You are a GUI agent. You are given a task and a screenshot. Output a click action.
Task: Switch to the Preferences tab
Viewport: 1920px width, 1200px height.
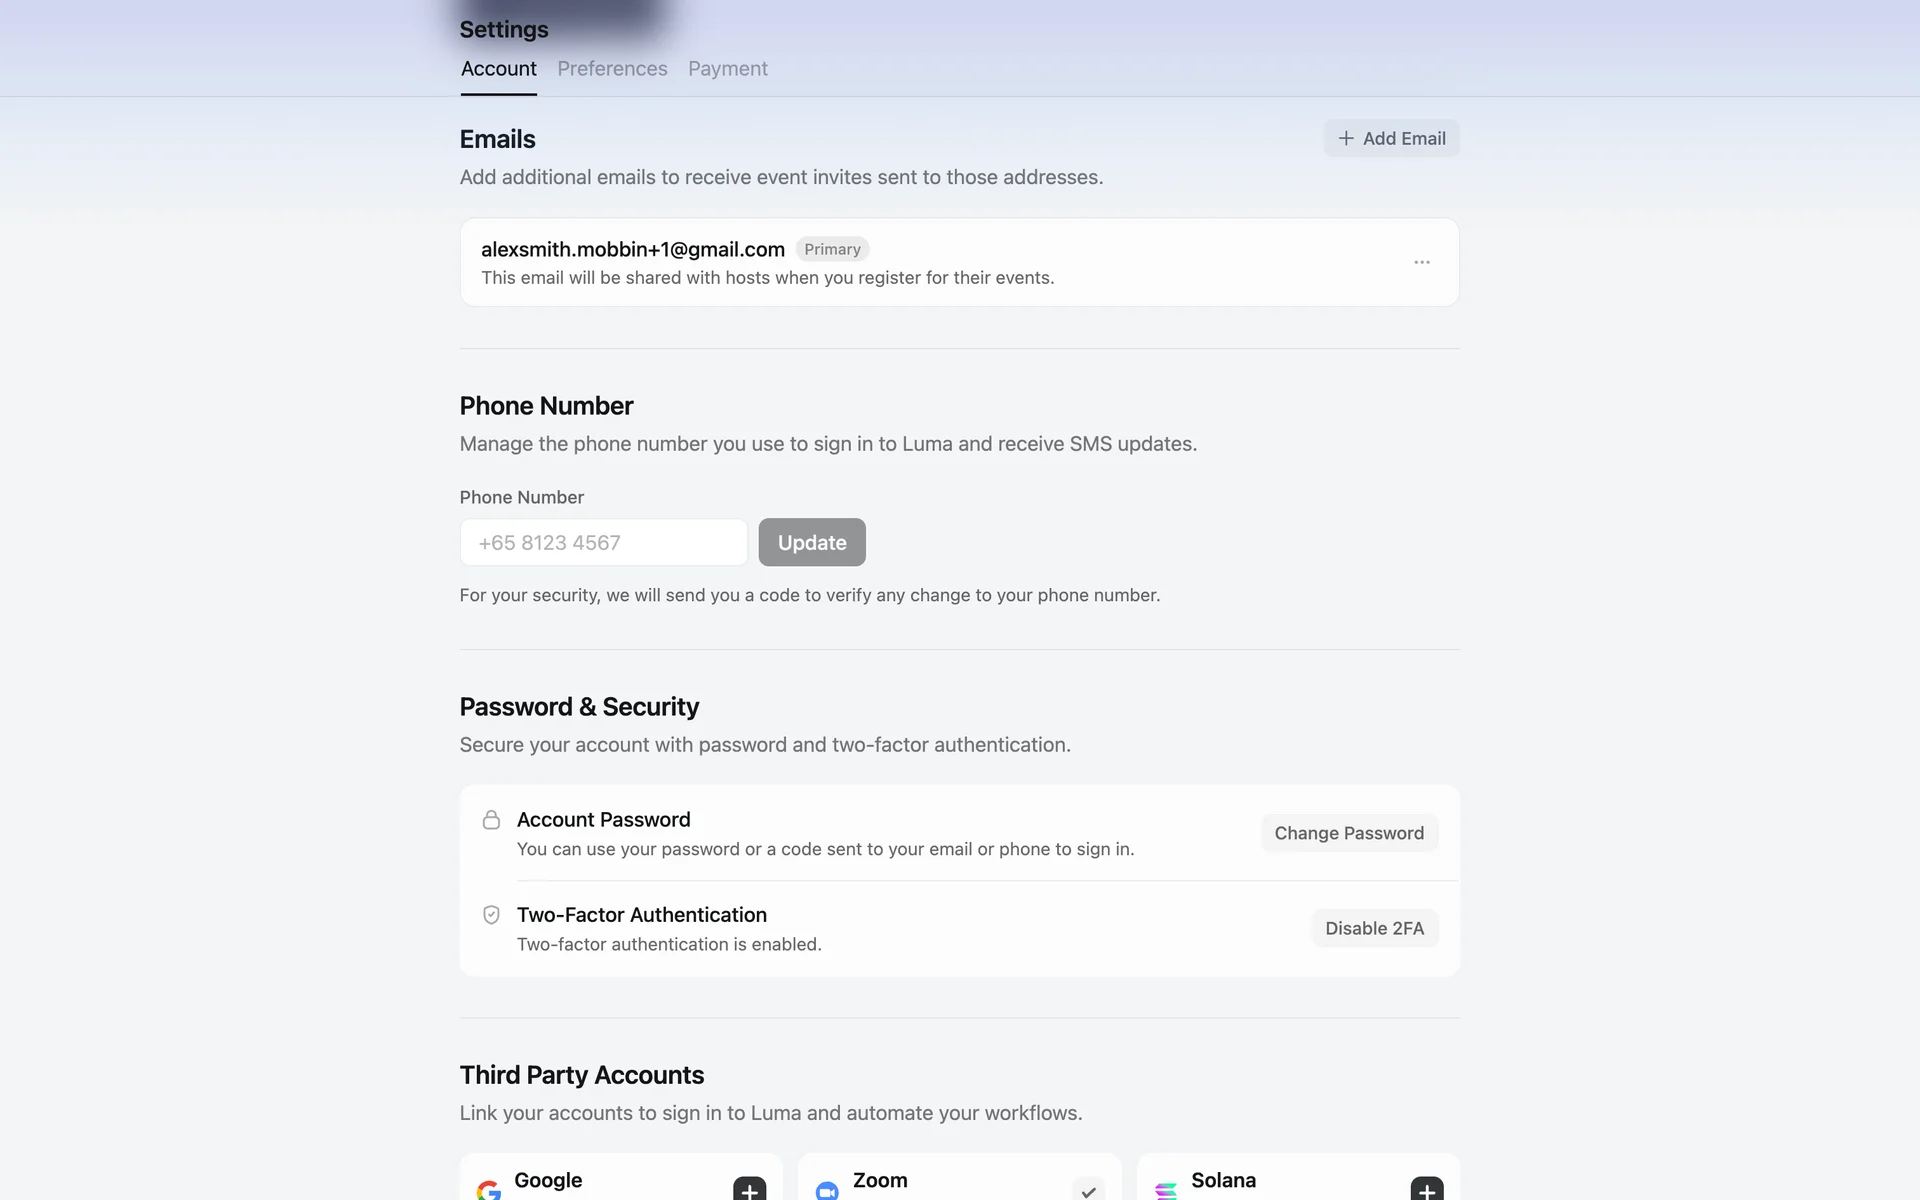click(x=612, y=69)
